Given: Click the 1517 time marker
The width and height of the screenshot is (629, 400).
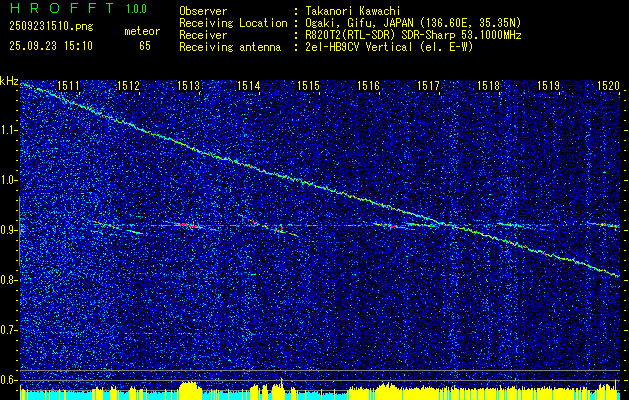Looking at the screenshot, I should coord(428,85).
